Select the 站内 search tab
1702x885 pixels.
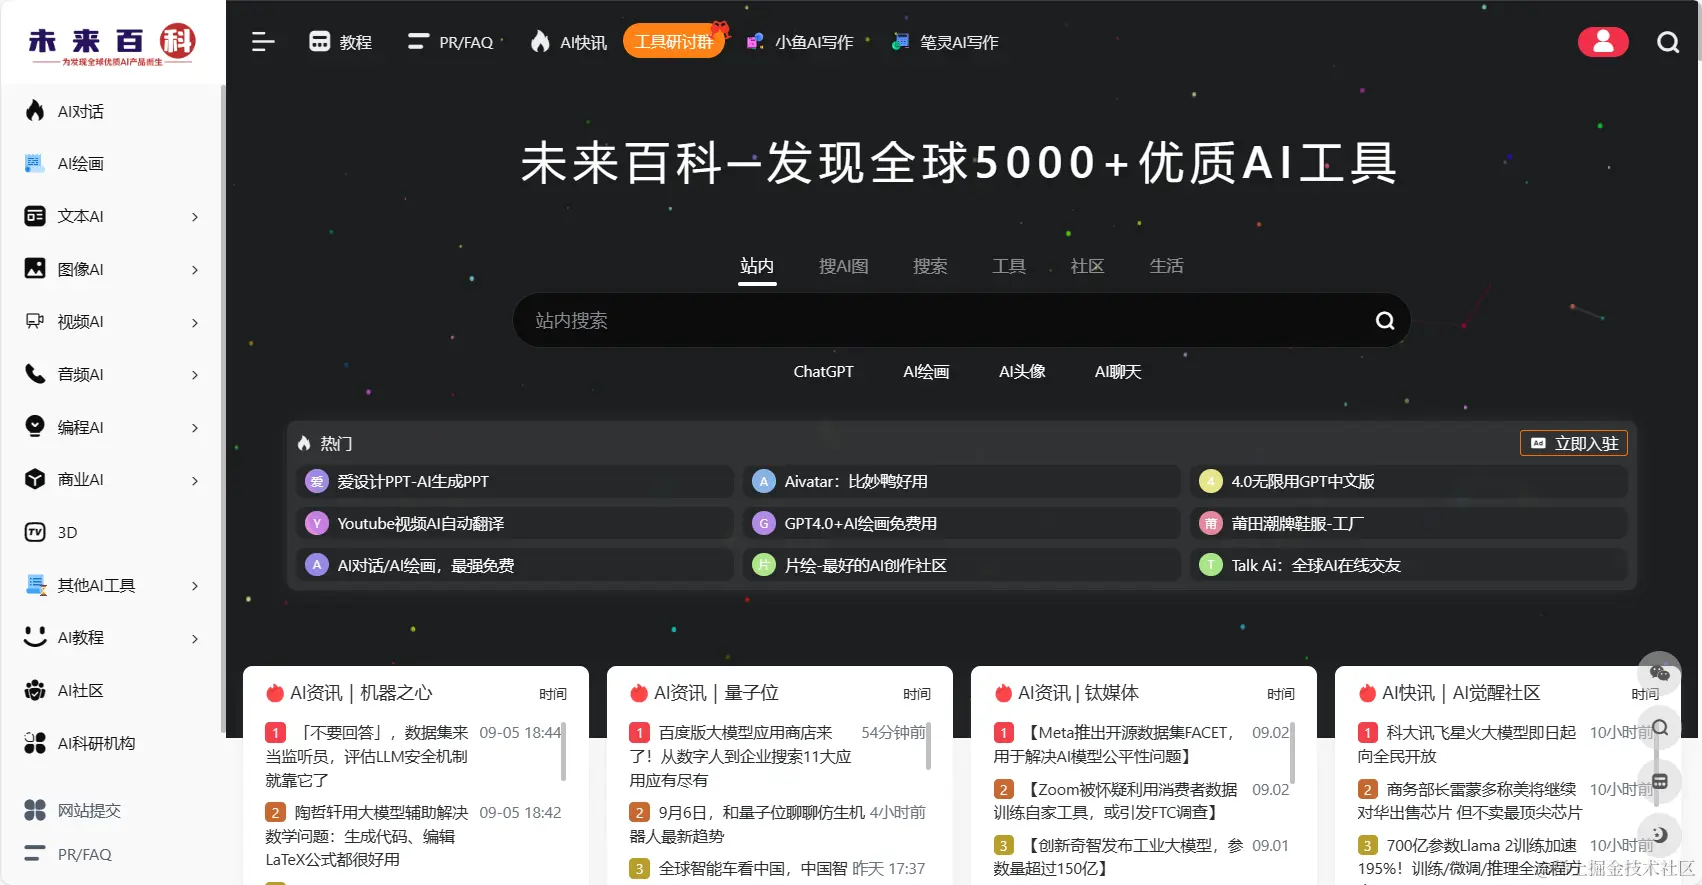[x=757, y=266]
